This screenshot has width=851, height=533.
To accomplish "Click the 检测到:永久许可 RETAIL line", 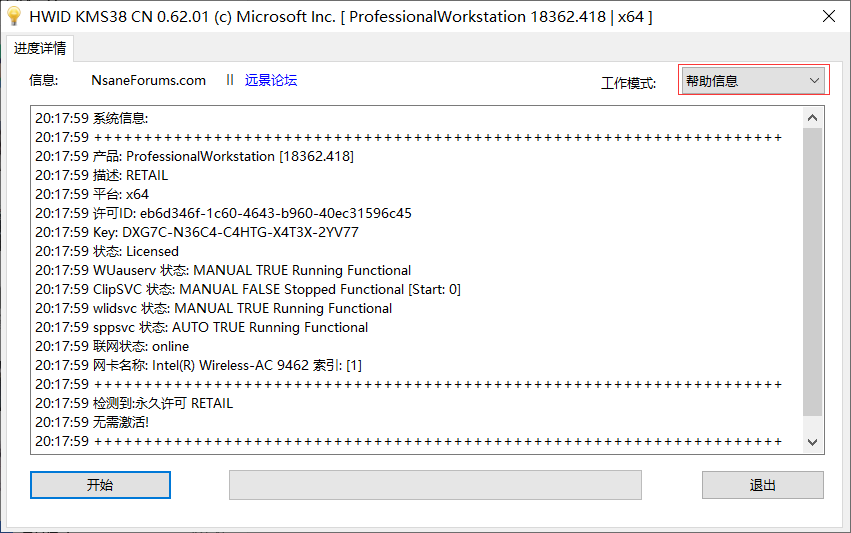I will point(134,403).
